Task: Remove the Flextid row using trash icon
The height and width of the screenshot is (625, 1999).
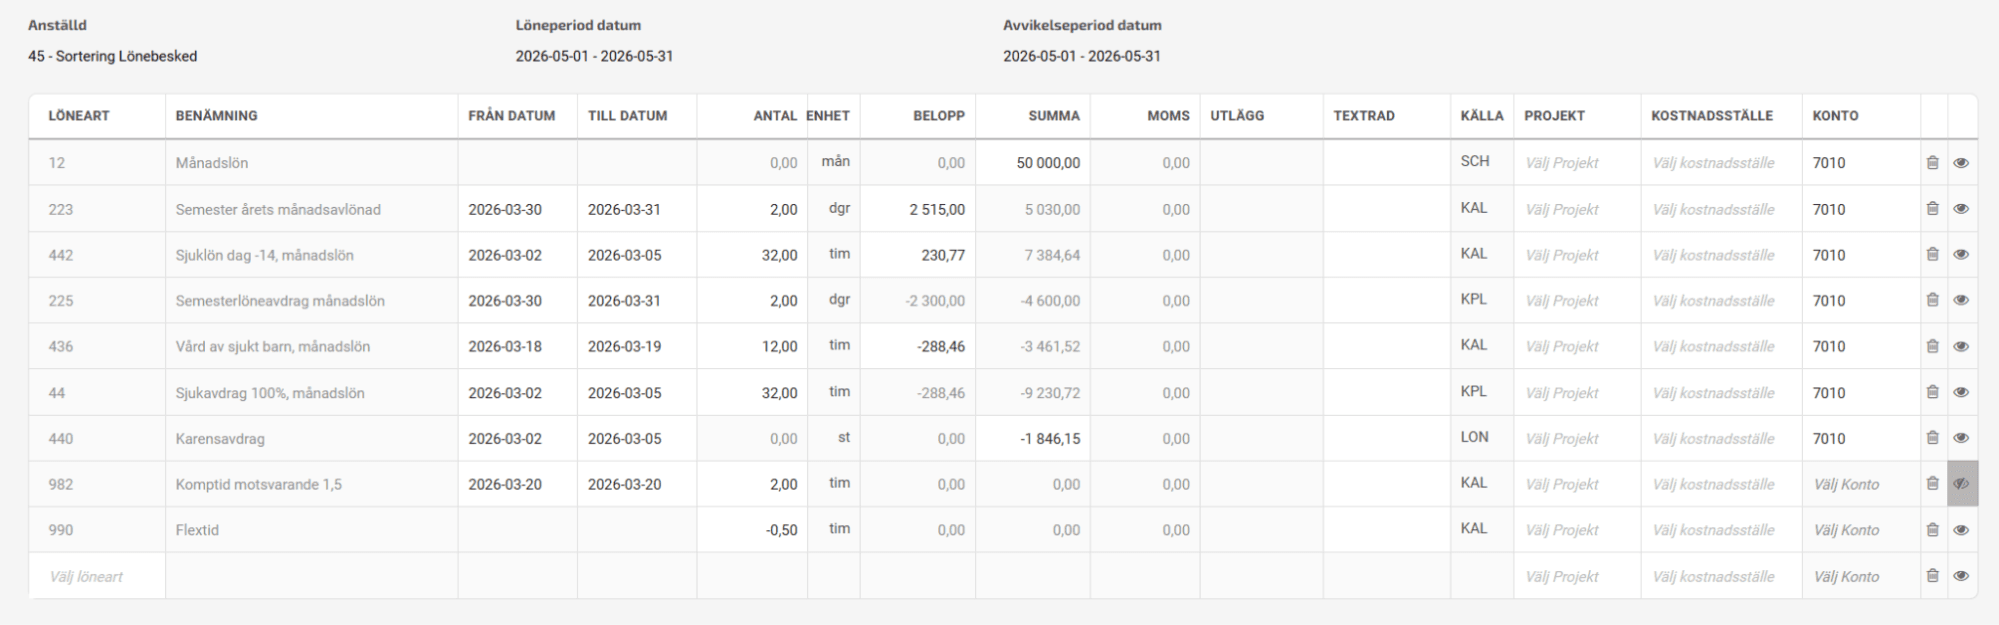Action: pyautogui.click(x=1932, y=530)
